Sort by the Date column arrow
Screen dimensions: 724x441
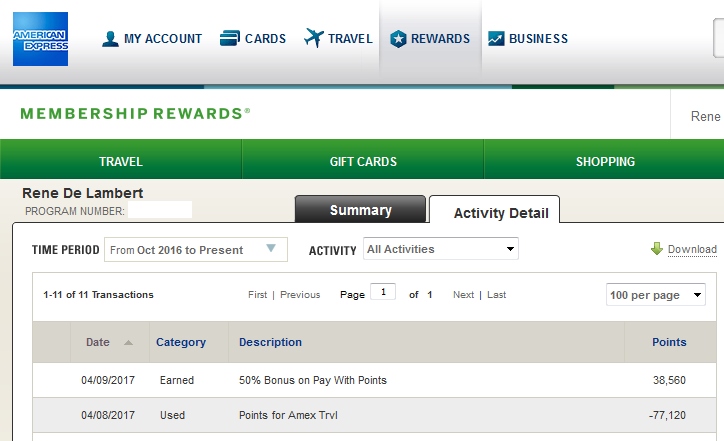pos(128,342)
